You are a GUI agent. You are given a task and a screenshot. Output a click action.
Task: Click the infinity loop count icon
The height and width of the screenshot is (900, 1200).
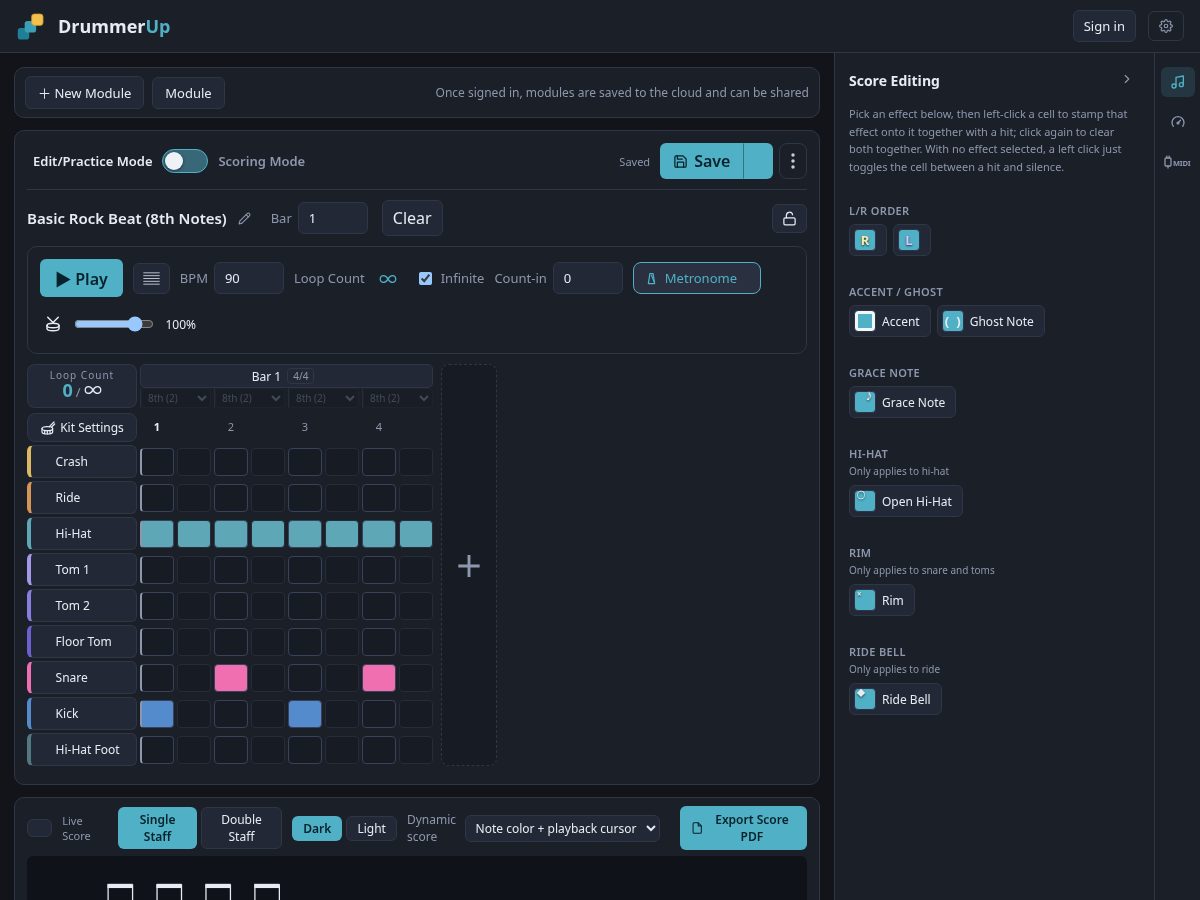click(388, 279)
